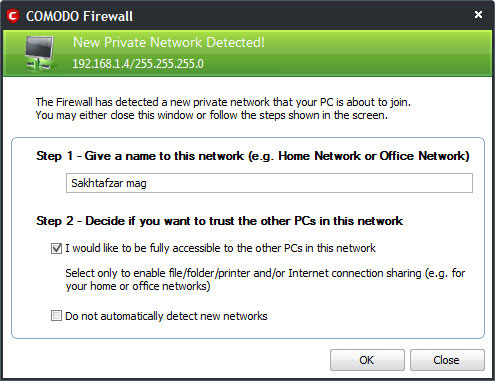Click the 'Do not automatically detect new networks' label
The width and height of the screenshot is (495, 381).
coord(166,316)
